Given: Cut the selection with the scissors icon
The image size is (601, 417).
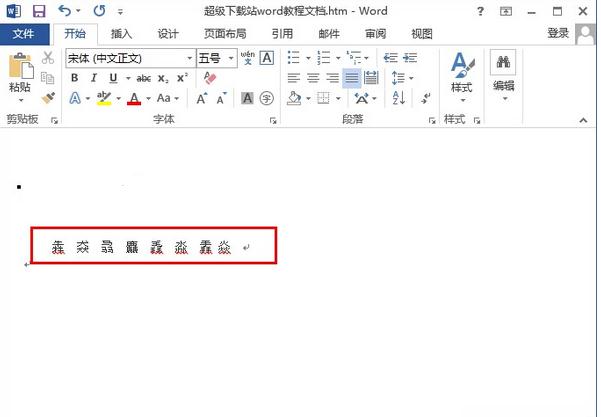Looking at the screenshot, I should [x=48, y=58].
